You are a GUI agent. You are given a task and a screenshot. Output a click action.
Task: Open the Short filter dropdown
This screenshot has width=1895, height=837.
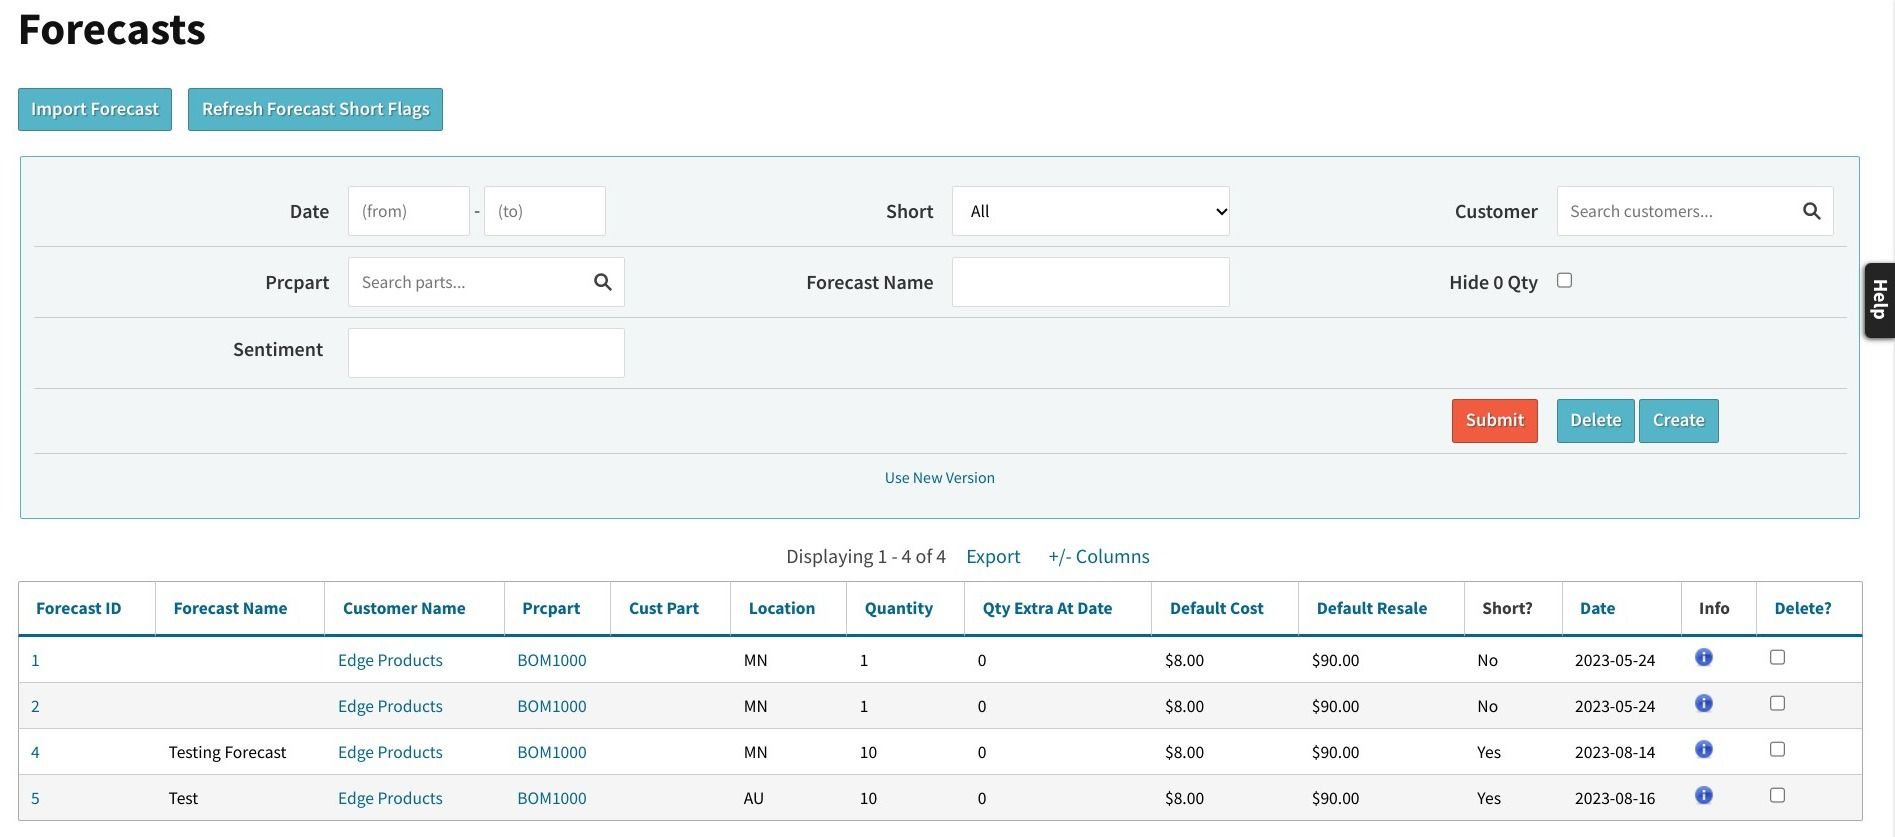click(1090, 211)
